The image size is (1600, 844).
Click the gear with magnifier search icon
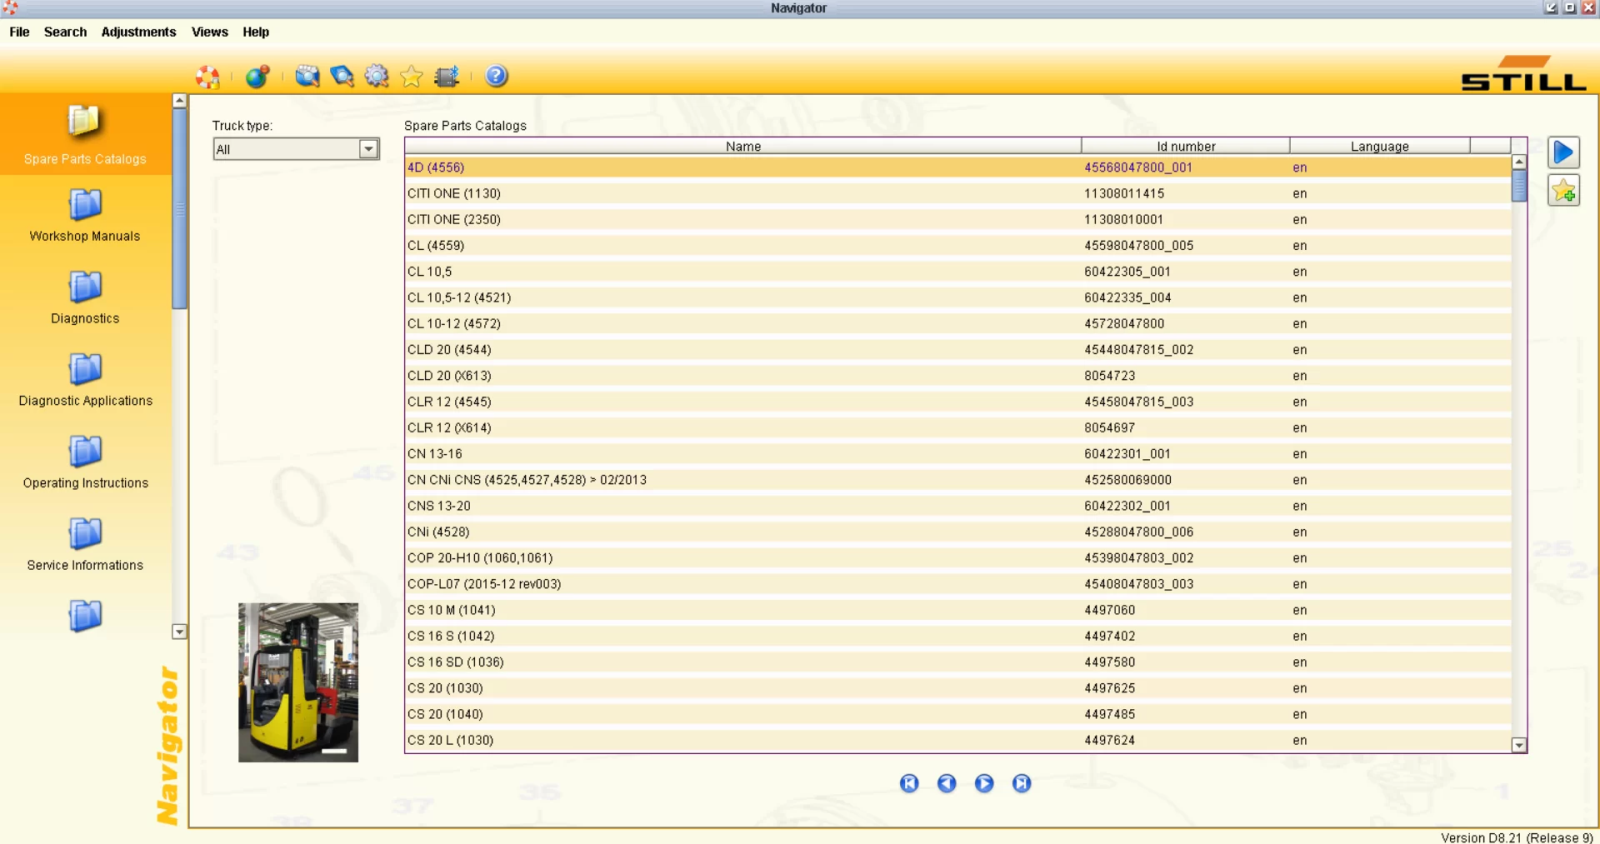(x=377, y=76)
